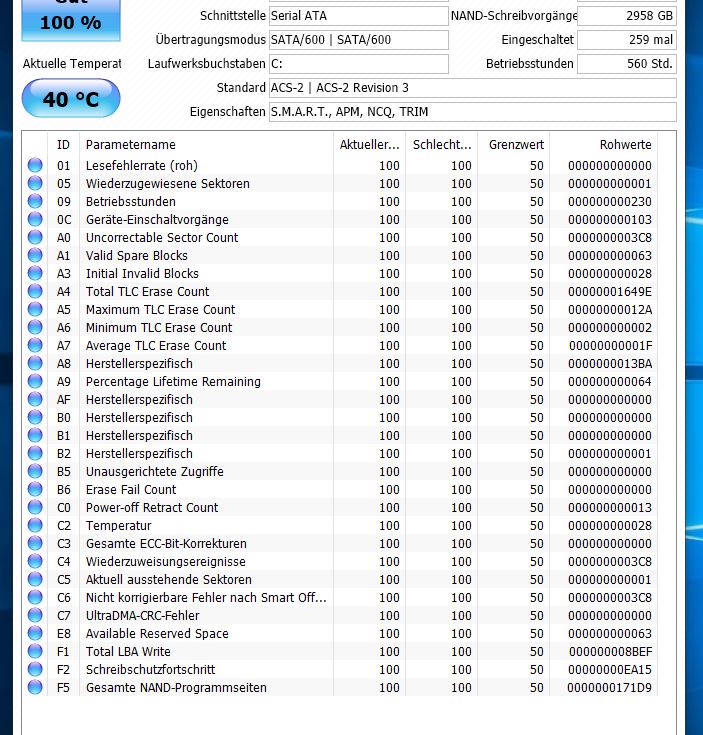Image resolution: width=703 pixels, height=735 pixels.
Task: Select the Herstellerspezifisch row with ID B0
Action: tap(340, 417)
